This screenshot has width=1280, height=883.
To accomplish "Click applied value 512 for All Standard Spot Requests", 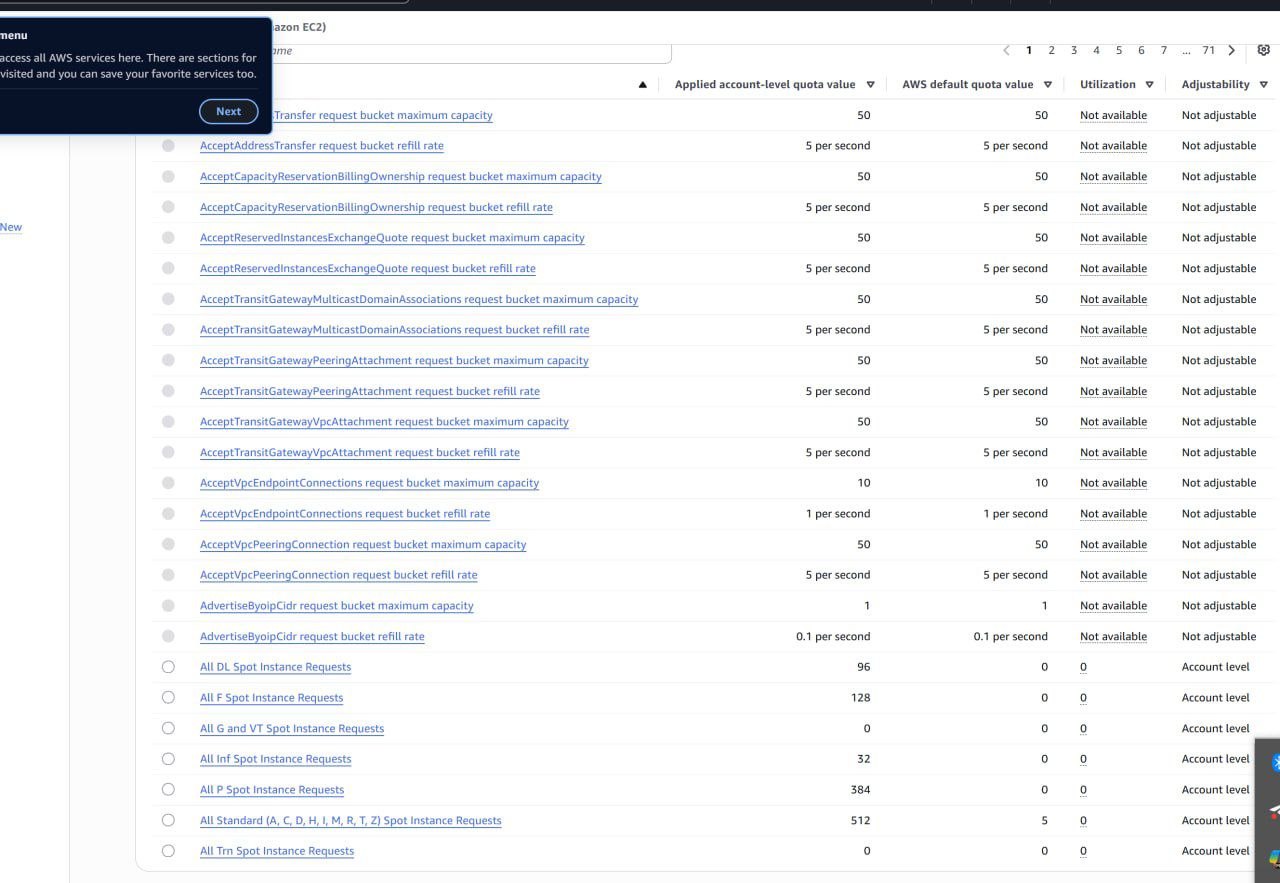I will [860, 820].
